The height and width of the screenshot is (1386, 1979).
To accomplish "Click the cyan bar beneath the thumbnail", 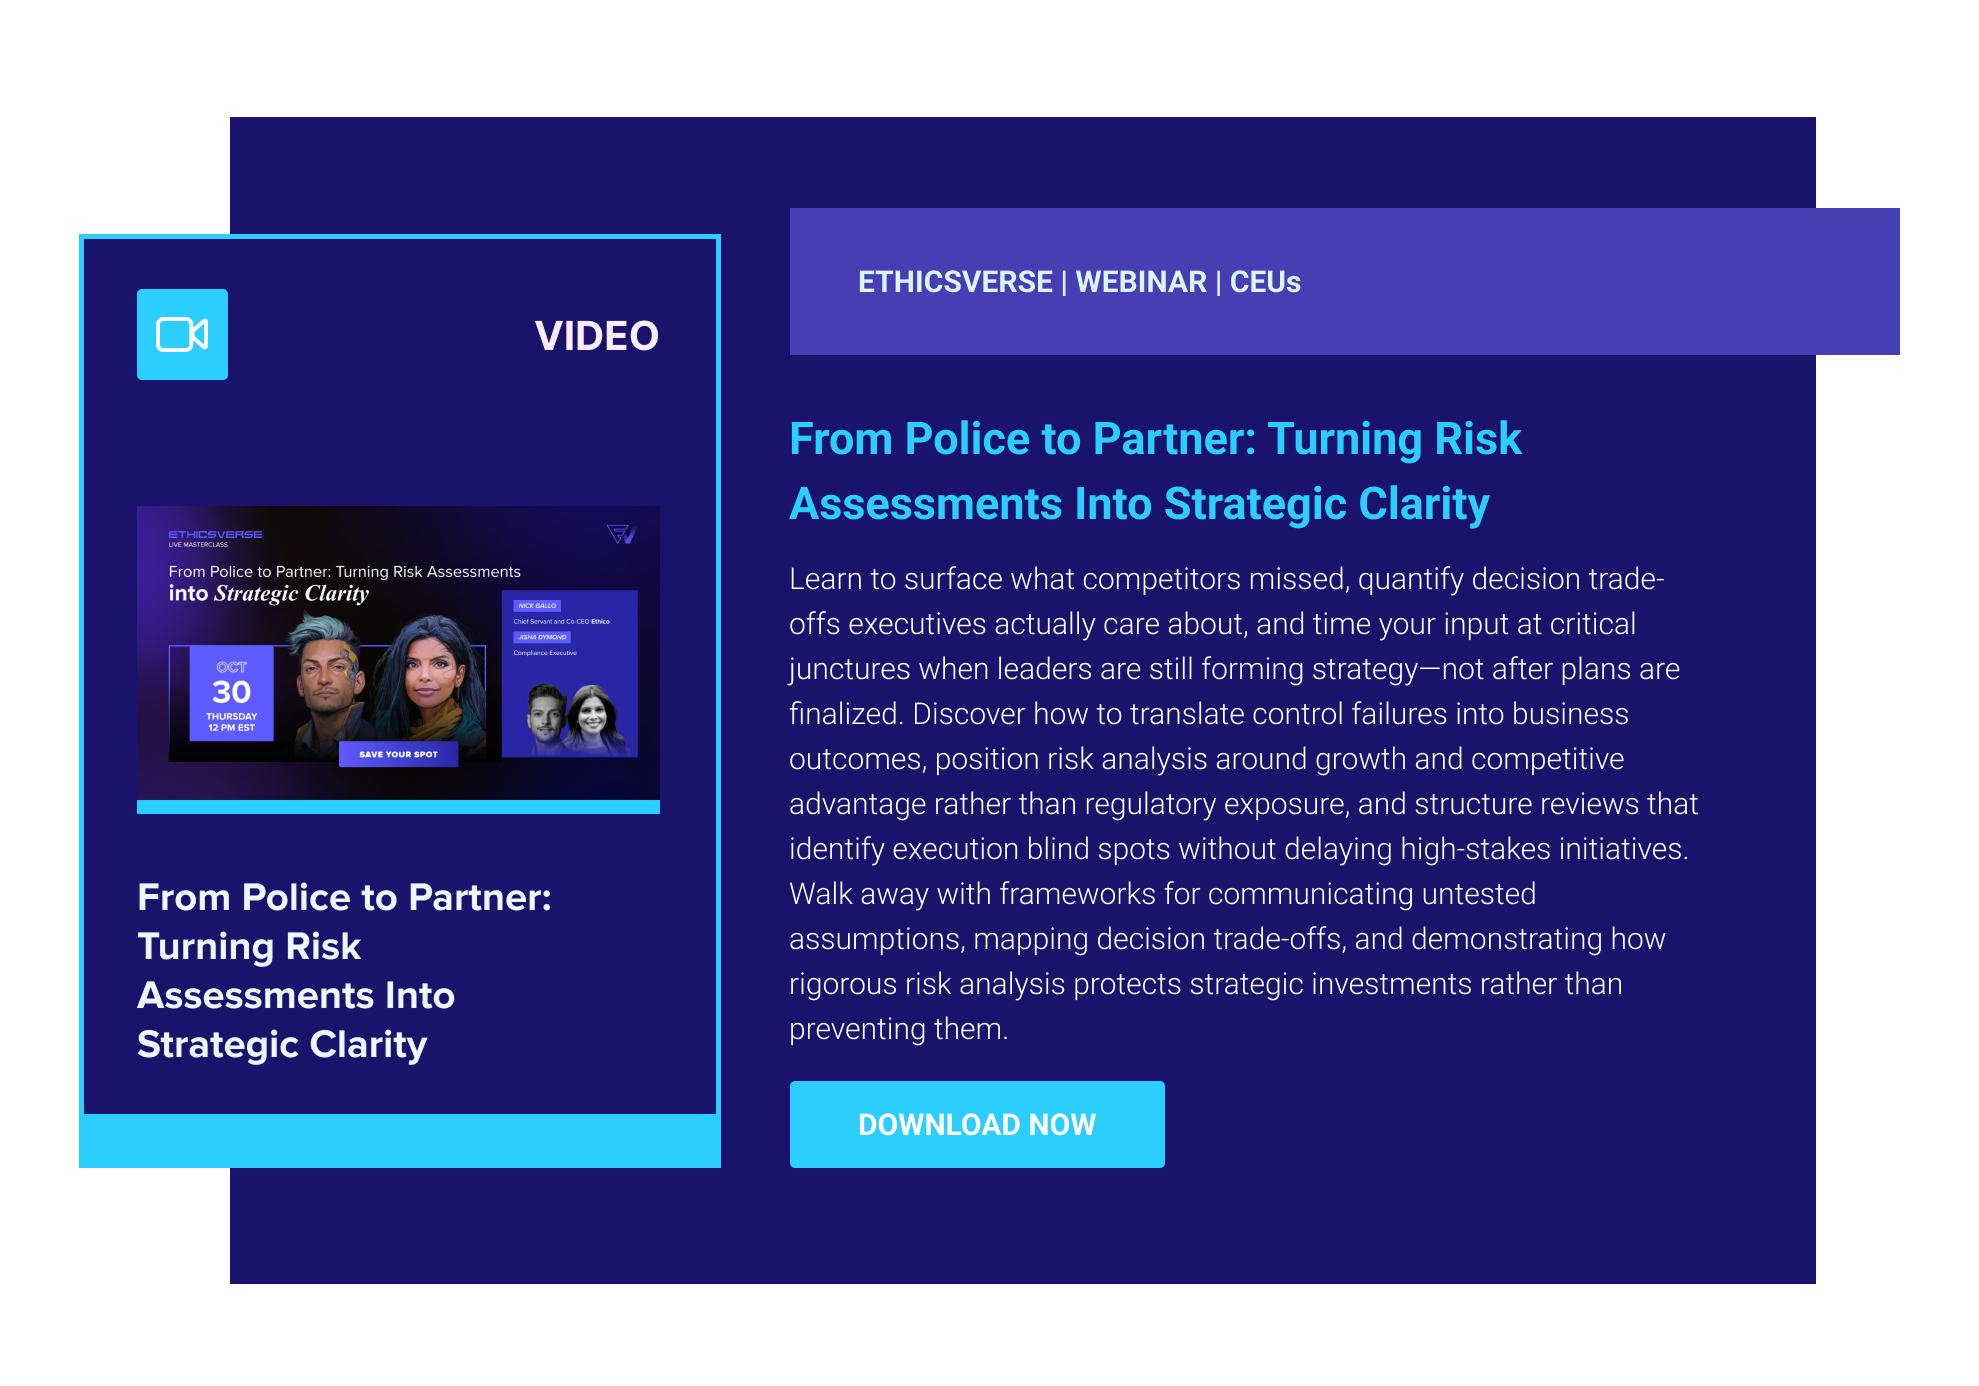I will coord(398,807).
